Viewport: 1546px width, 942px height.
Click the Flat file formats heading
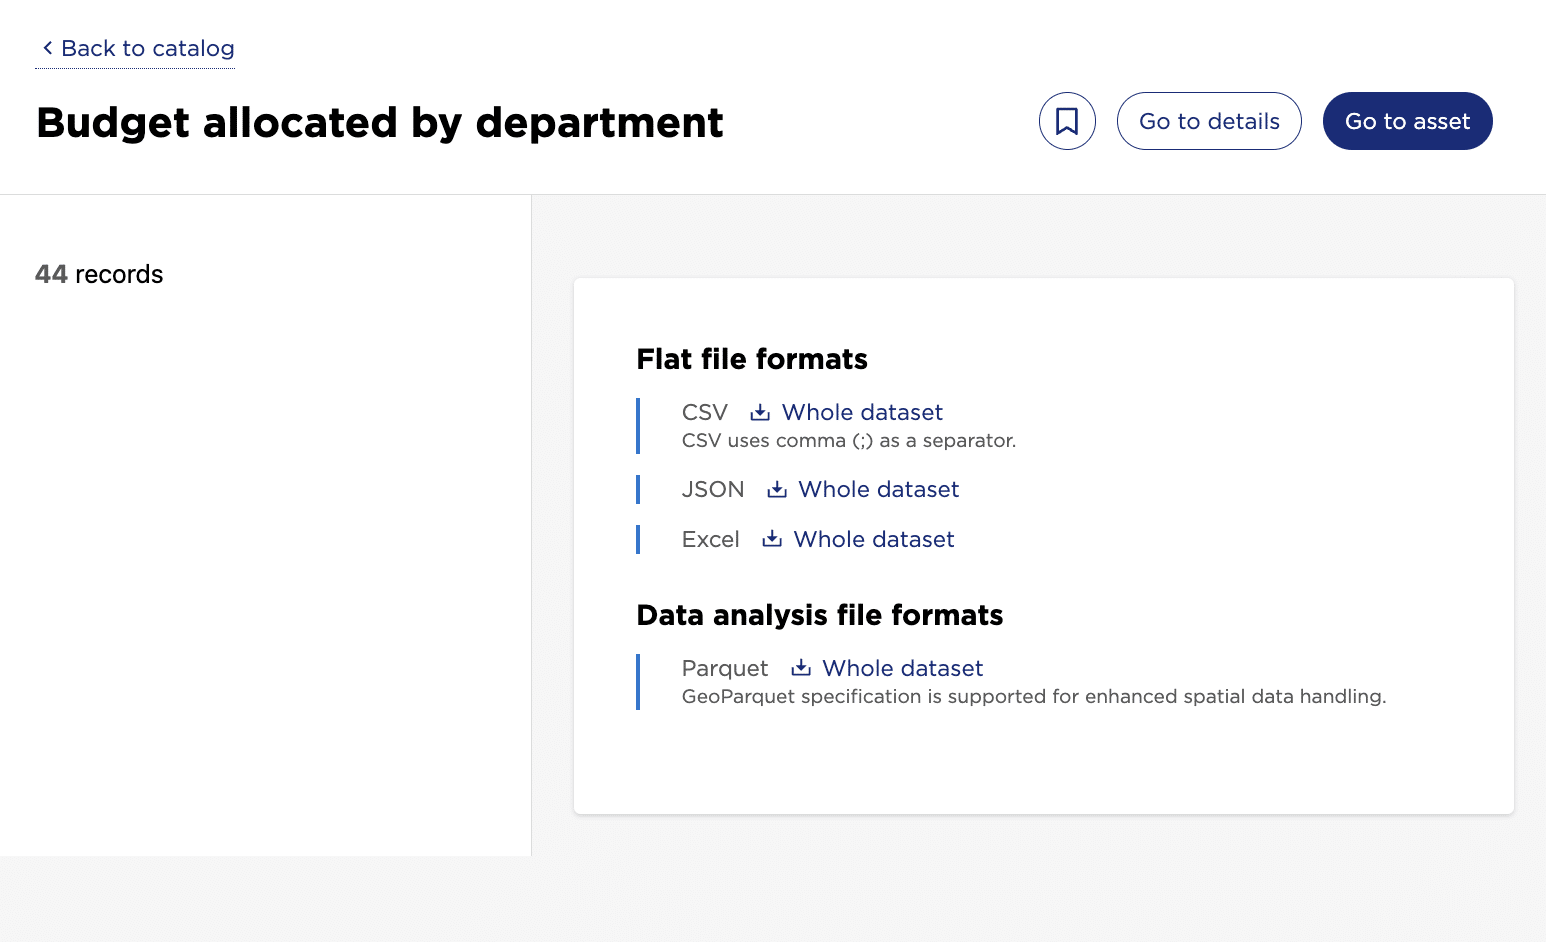[x=752, y=360]
